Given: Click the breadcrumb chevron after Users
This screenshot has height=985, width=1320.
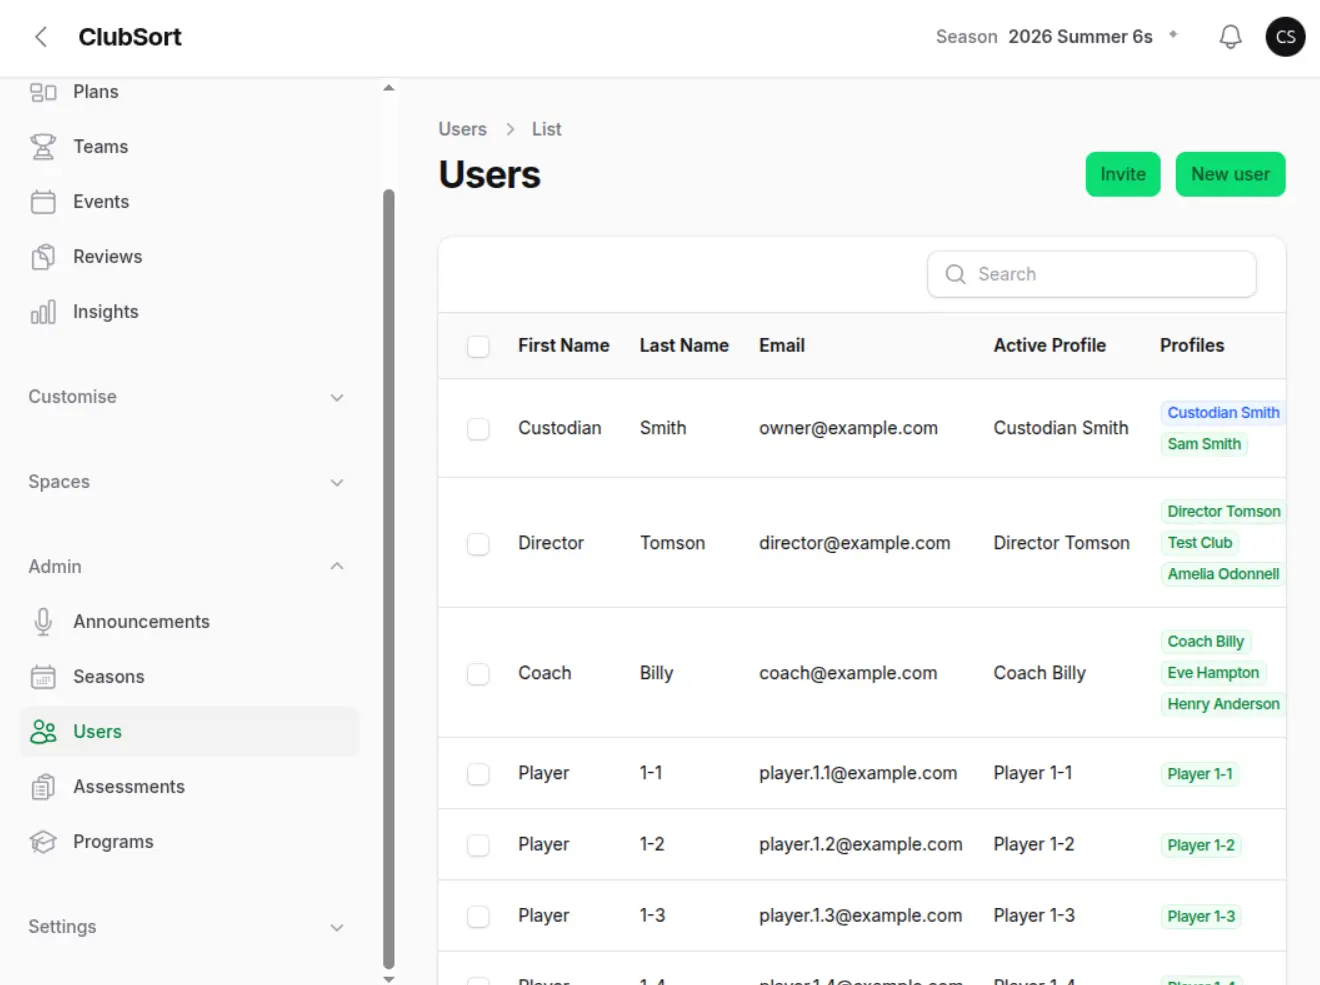Looking at the screenshot, I should click(510, 129).
